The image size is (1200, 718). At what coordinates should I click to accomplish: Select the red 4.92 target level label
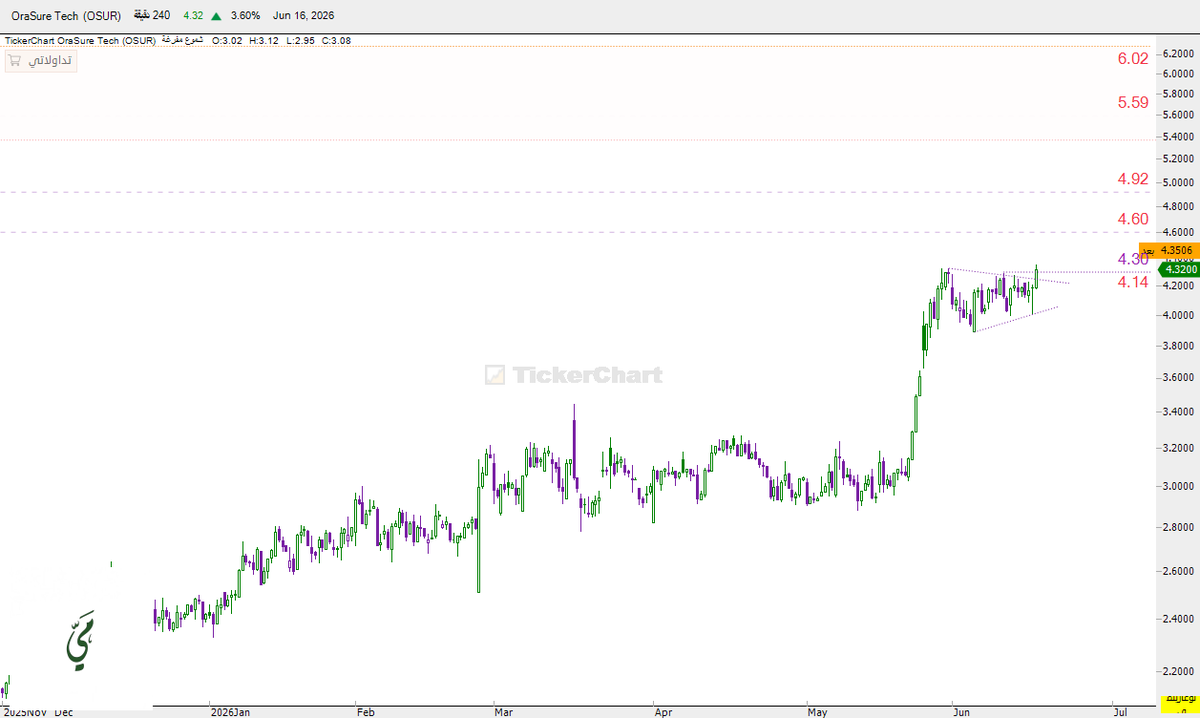[x=1133, y=179]
